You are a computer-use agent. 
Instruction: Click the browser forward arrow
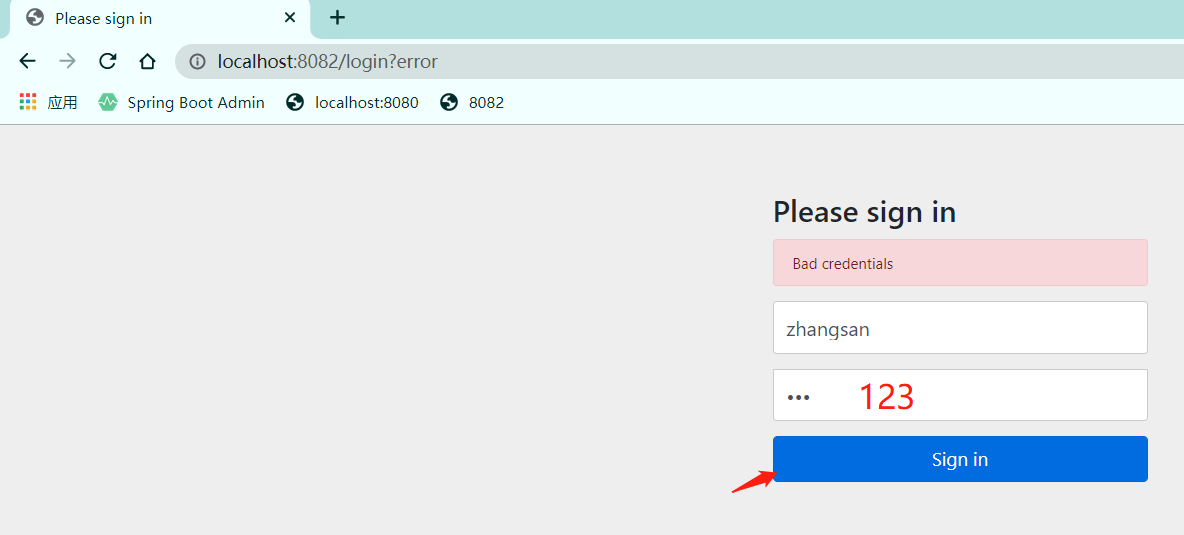pos(67,61)
